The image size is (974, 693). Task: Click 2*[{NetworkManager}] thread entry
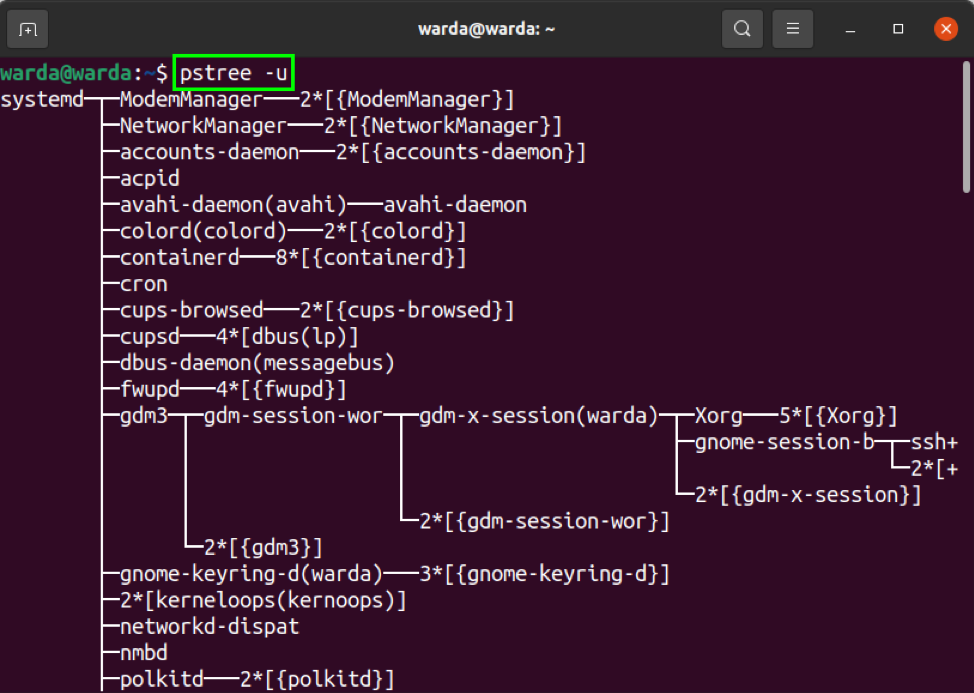click(x=443, y=126)
